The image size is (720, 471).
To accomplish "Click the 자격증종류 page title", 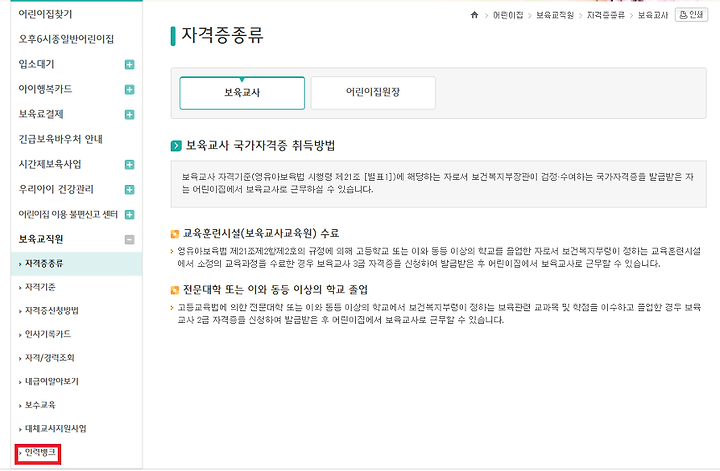I will 222,35.
